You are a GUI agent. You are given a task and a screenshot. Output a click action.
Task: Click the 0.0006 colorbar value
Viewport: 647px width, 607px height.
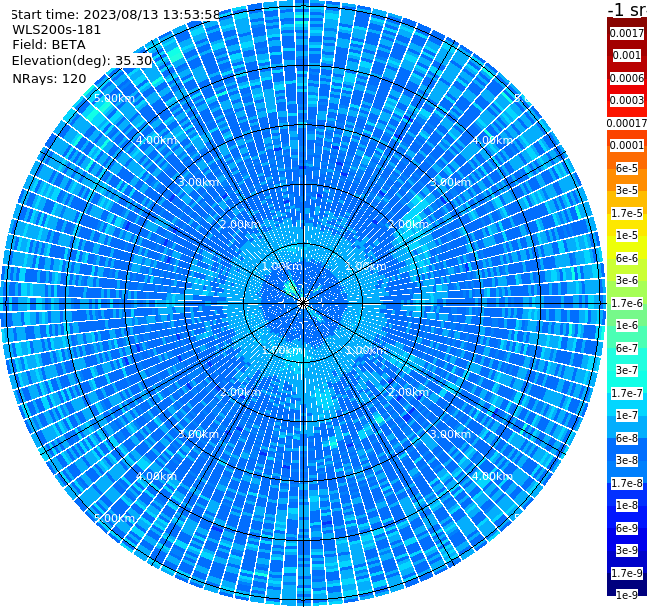click(627, 78)
